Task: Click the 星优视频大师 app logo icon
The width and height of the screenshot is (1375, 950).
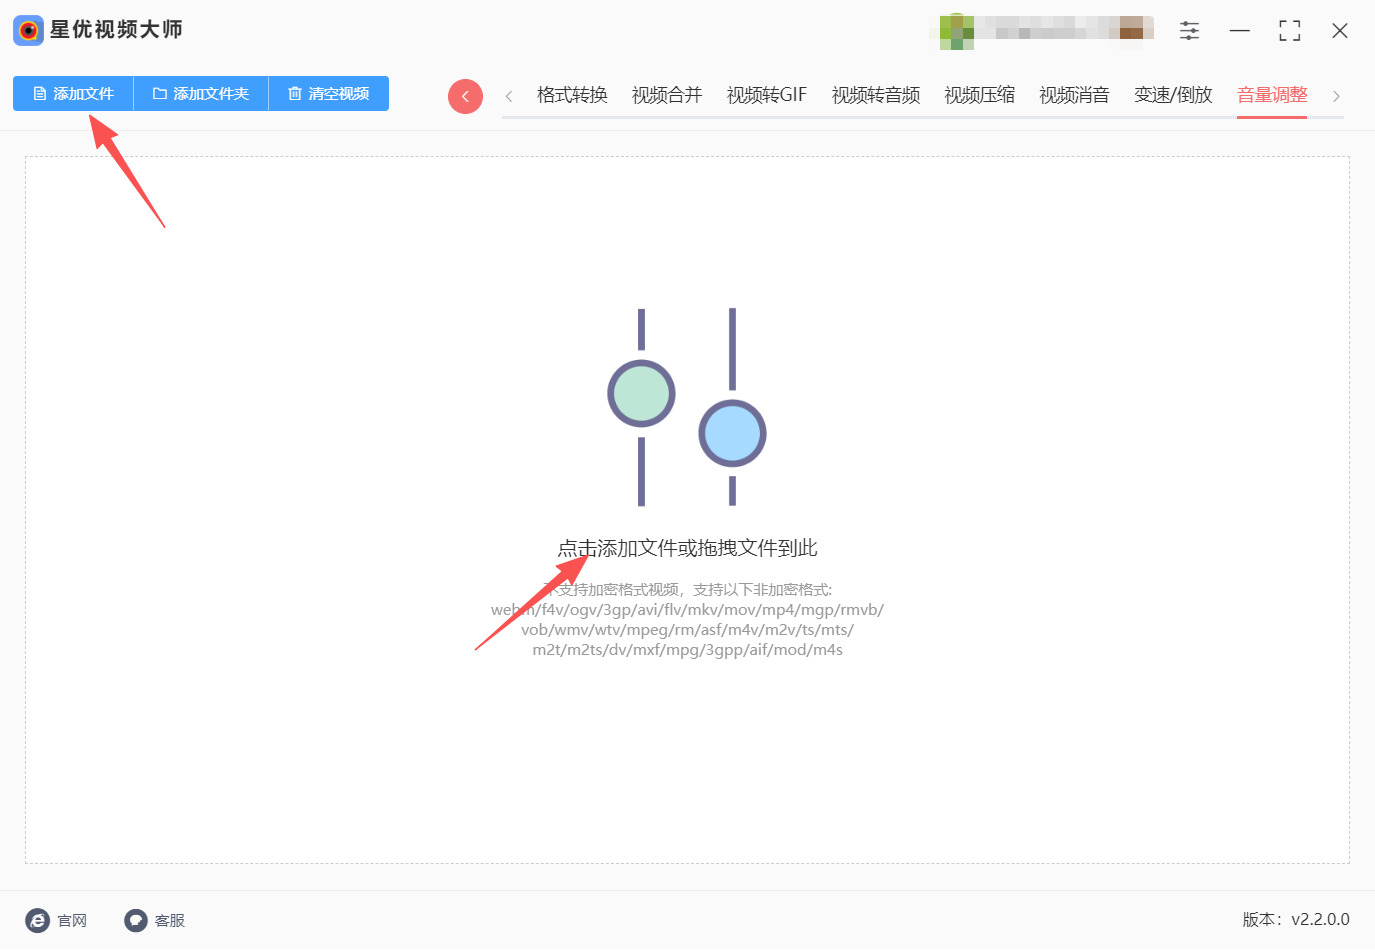Action: tap(28, 30)
